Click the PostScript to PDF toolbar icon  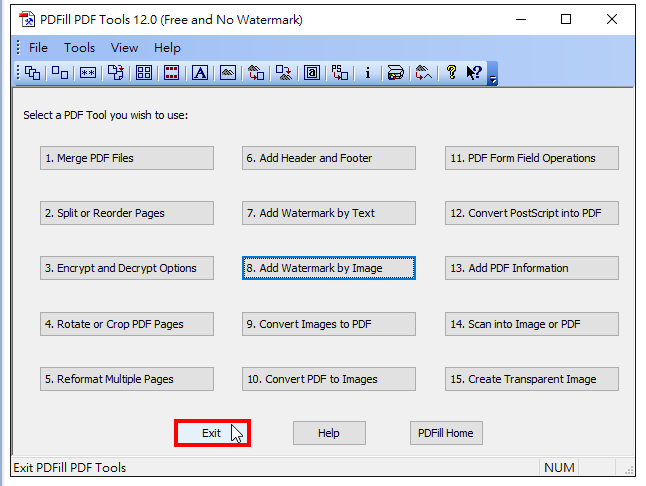(340, 73)
